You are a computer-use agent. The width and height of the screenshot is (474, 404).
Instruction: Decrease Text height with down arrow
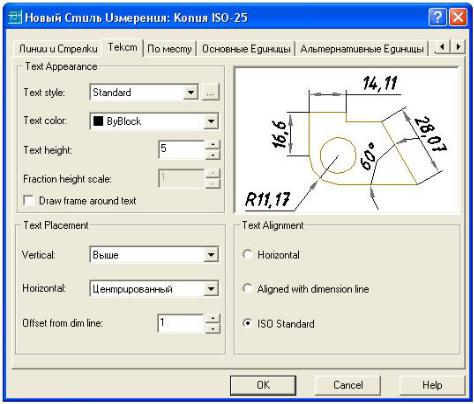click(x=213, y=155)
